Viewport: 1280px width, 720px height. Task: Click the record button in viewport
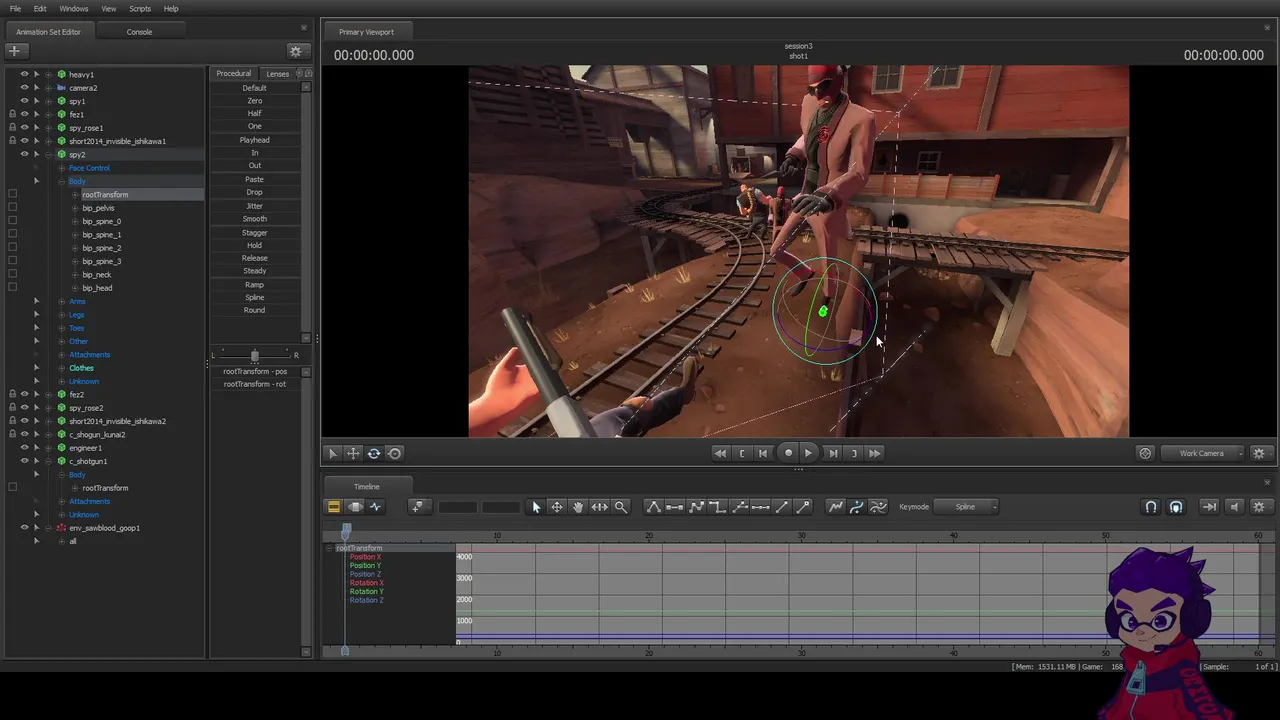788,453
